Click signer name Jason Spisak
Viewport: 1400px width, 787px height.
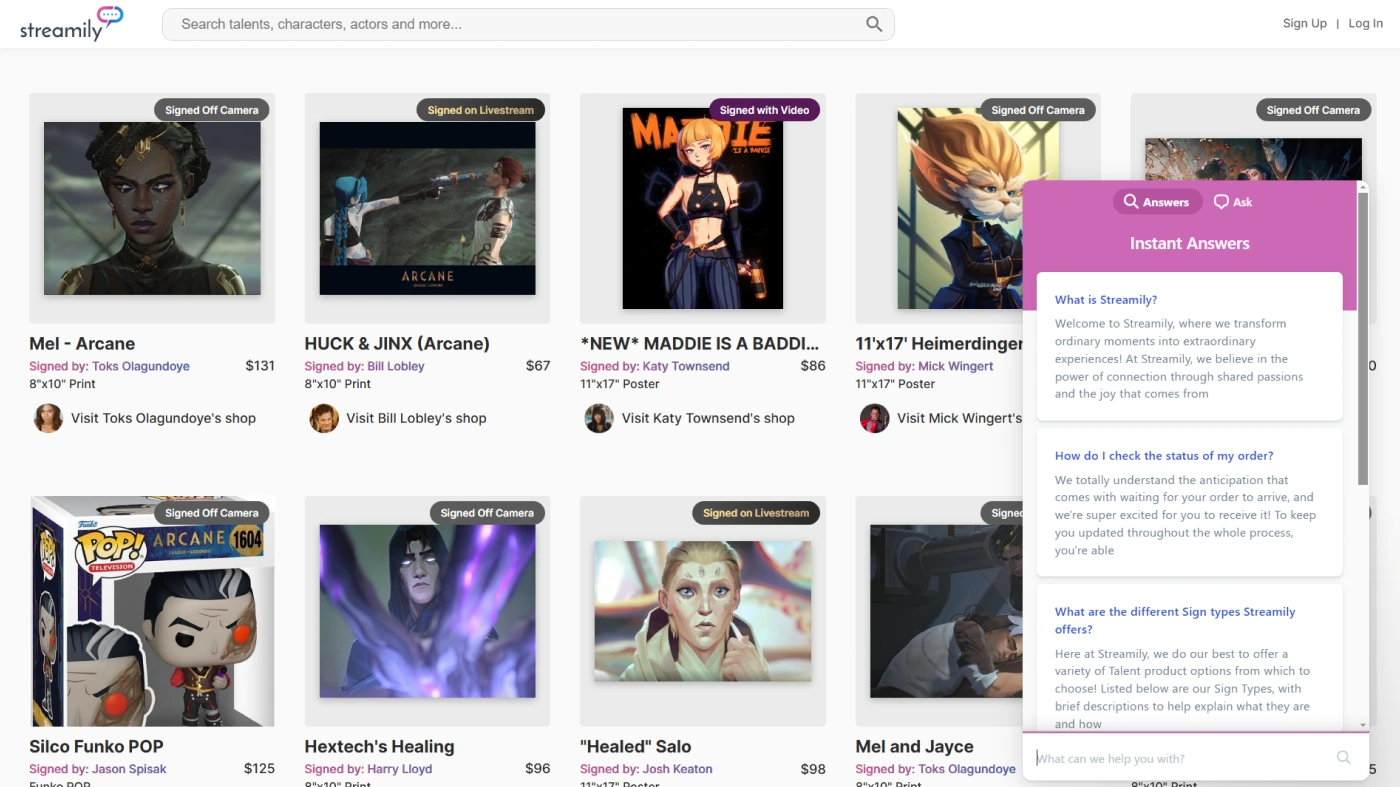tap(129, 769)
